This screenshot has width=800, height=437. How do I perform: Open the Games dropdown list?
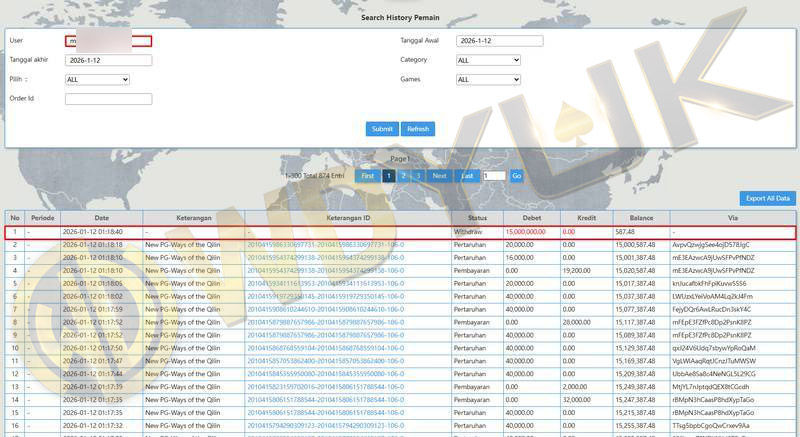488,79
